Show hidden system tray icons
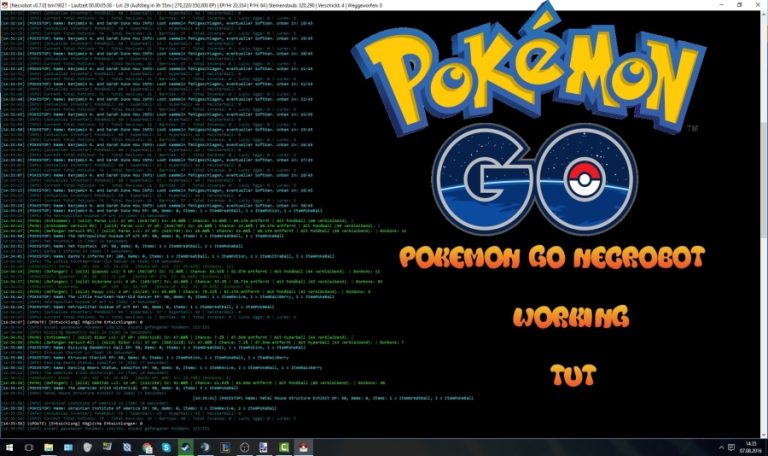The image size is (768, 456). (x=721, y=448)
